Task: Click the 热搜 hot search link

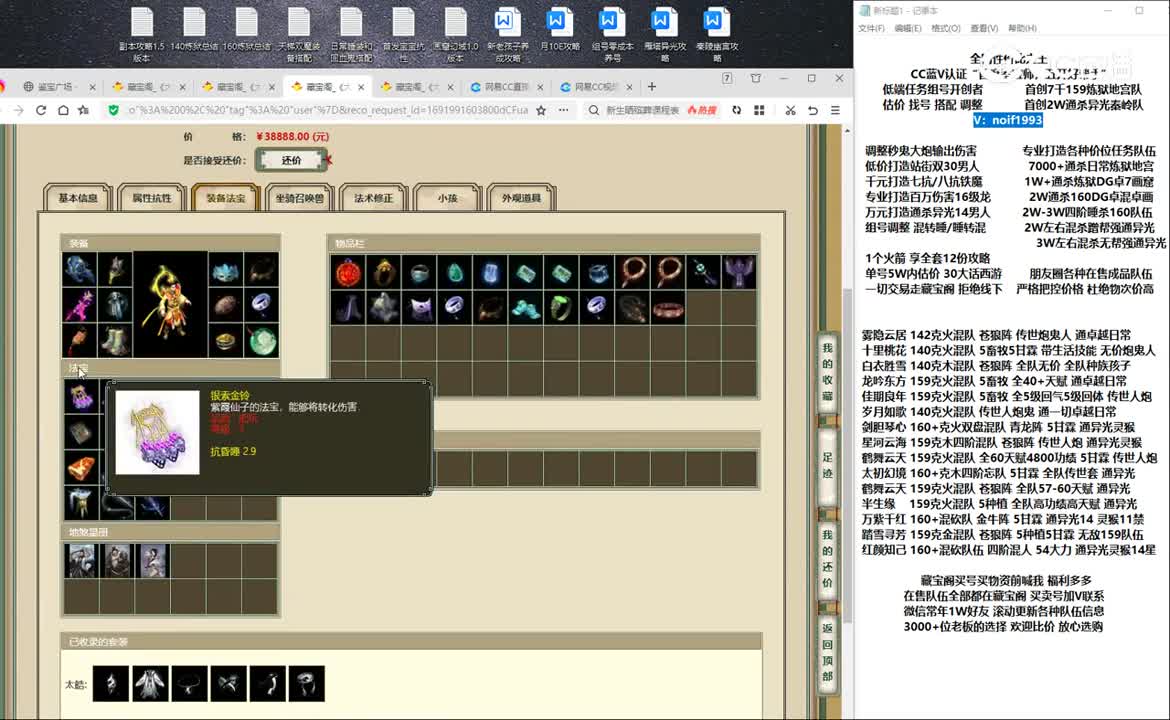Action: coord(702,110)
